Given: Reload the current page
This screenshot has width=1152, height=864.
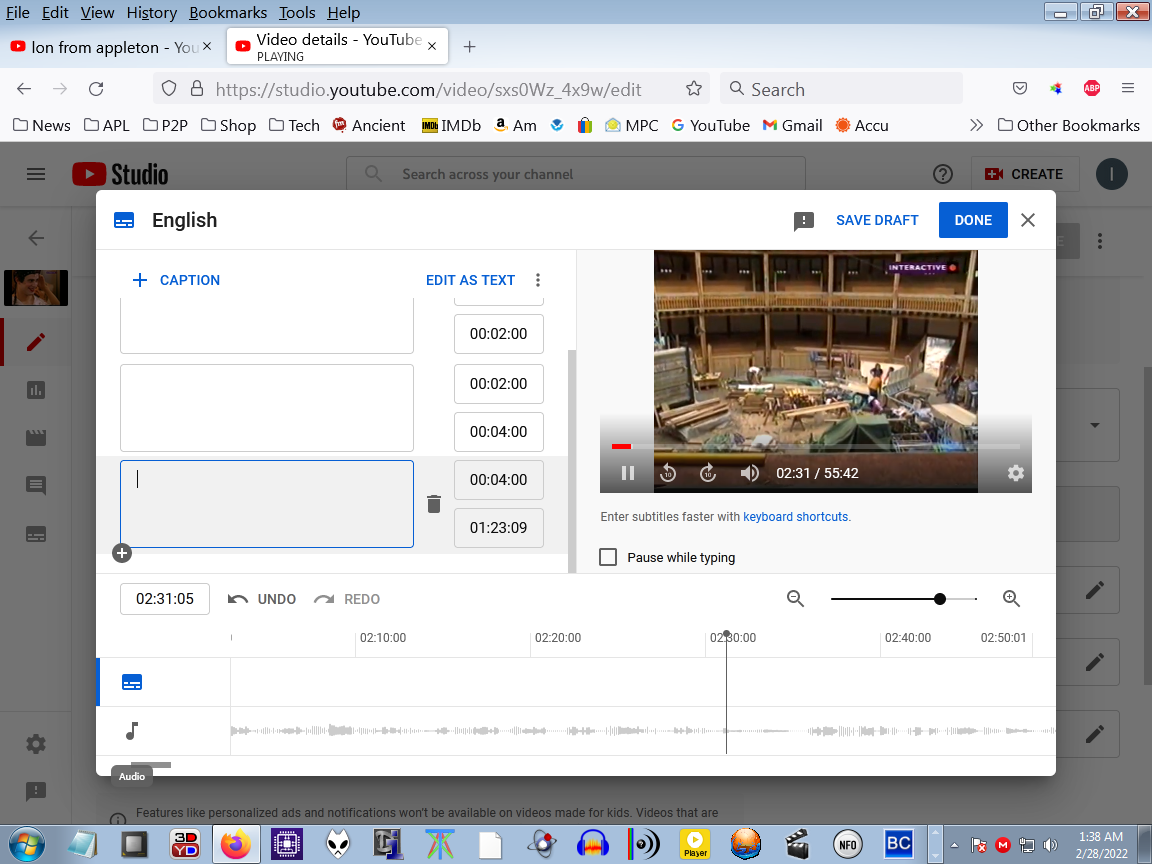Looking at the screenshot, I should (x=96, y=89).
